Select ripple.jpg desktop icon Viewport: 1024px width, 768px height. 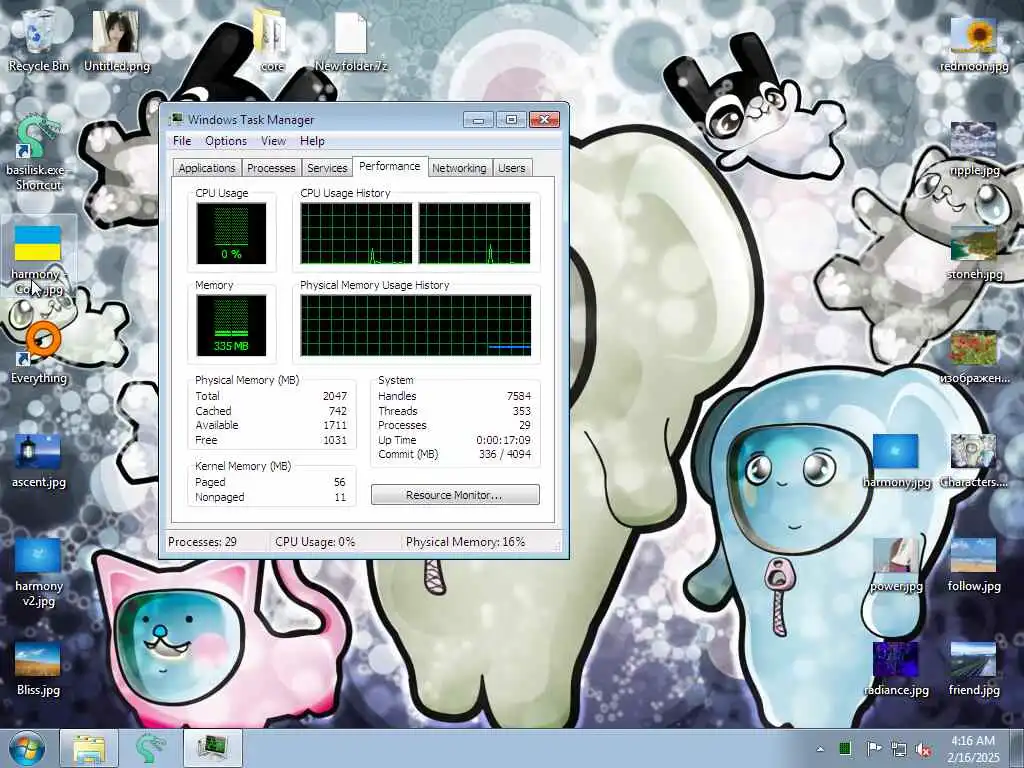pyautogui.click(x=974, y=148)
